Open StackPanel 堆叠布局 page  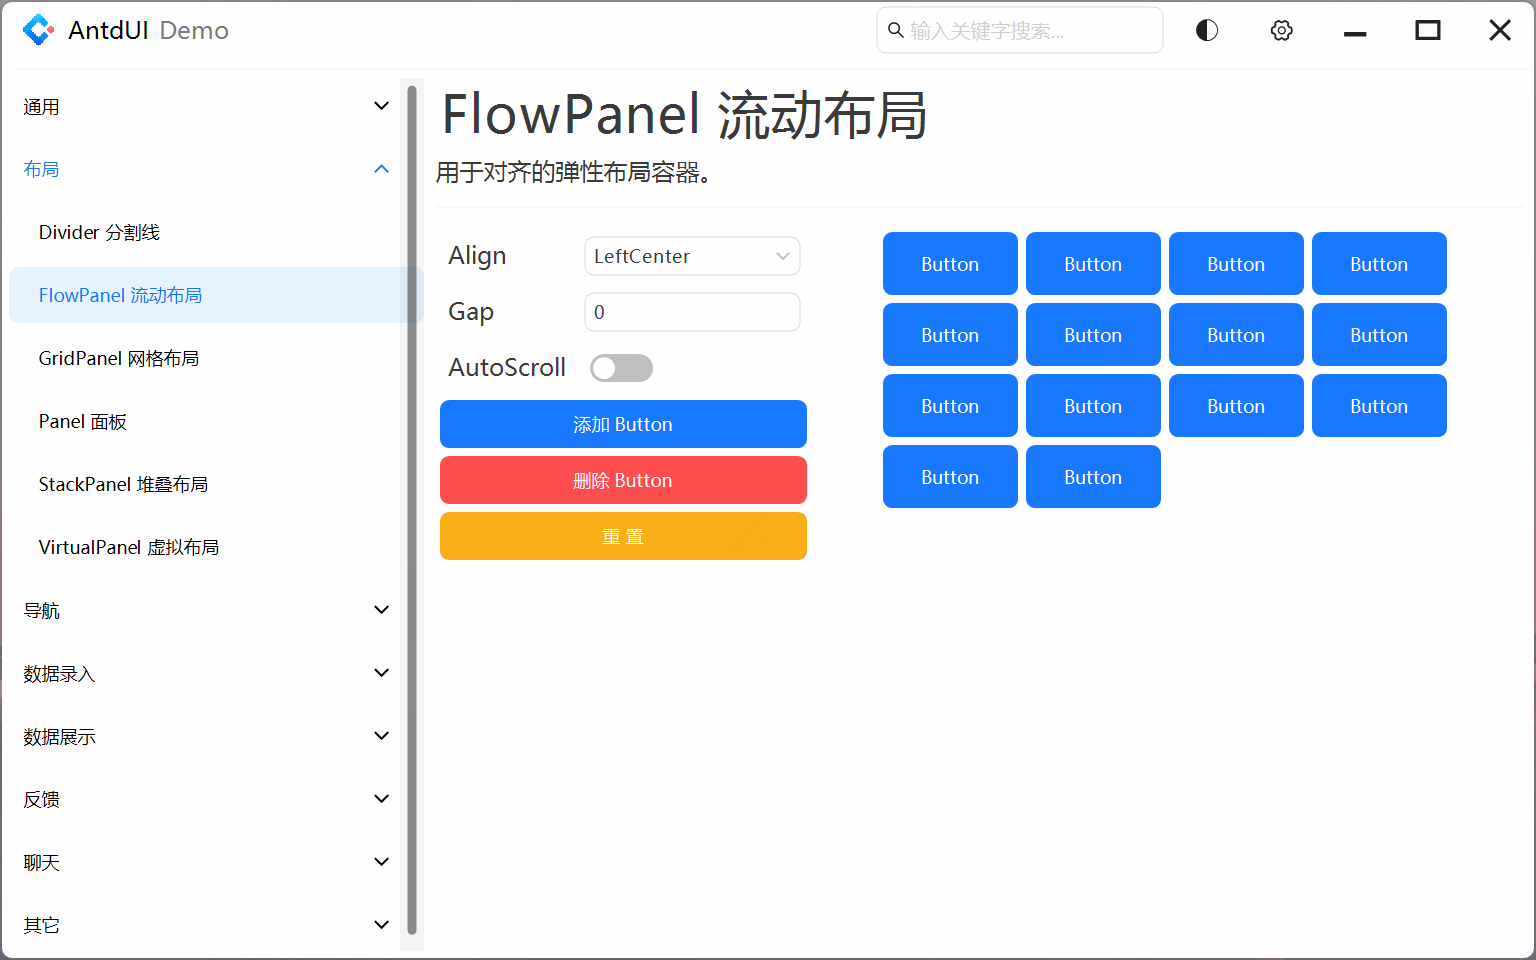(x=124, y=484)
